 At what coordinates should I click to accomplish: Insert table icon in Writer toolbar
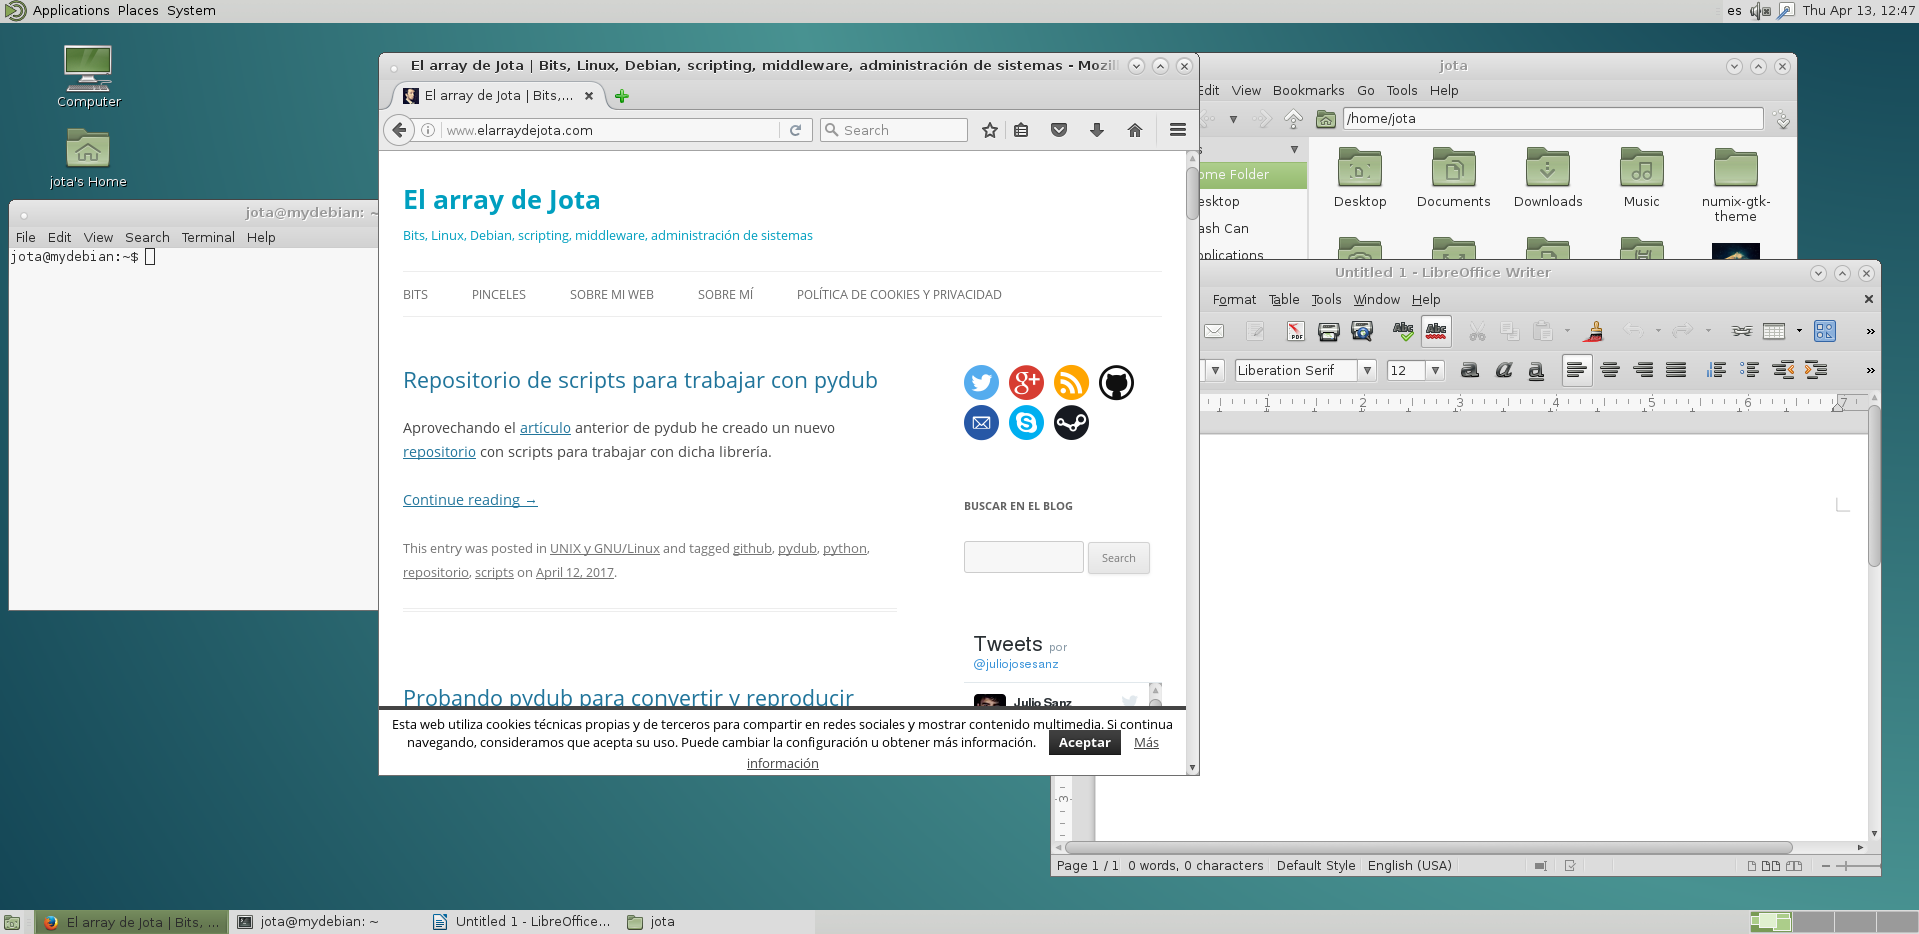[1774, 331]
